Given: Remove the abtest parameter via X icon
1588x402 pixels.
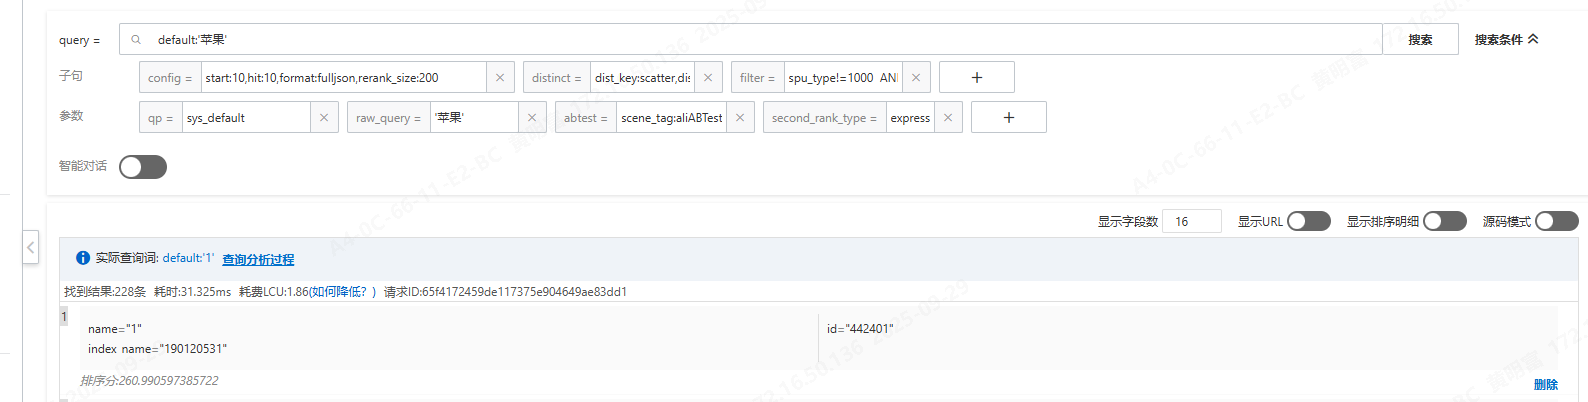Looking at the screenshot, I should [x=740, y=118].
